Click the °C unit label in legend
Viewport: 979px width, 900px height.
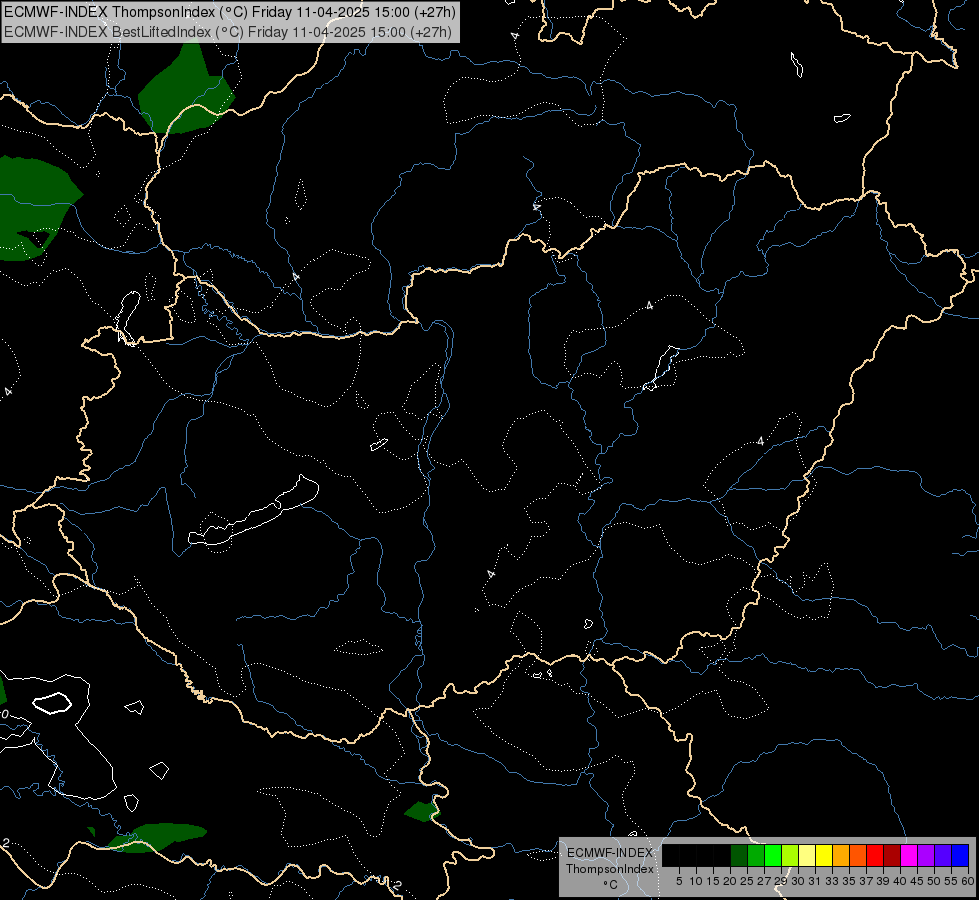click(611, 884)
